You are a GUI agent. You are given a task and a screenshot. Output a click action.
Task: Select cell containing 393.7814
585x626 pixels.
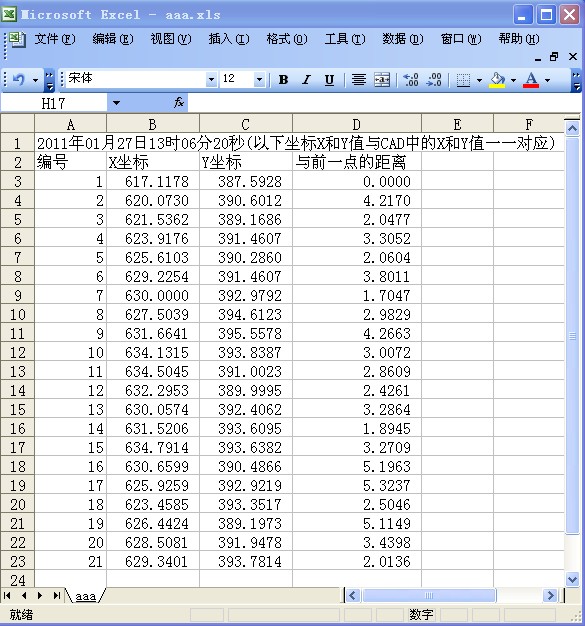[x=246, y=562]
